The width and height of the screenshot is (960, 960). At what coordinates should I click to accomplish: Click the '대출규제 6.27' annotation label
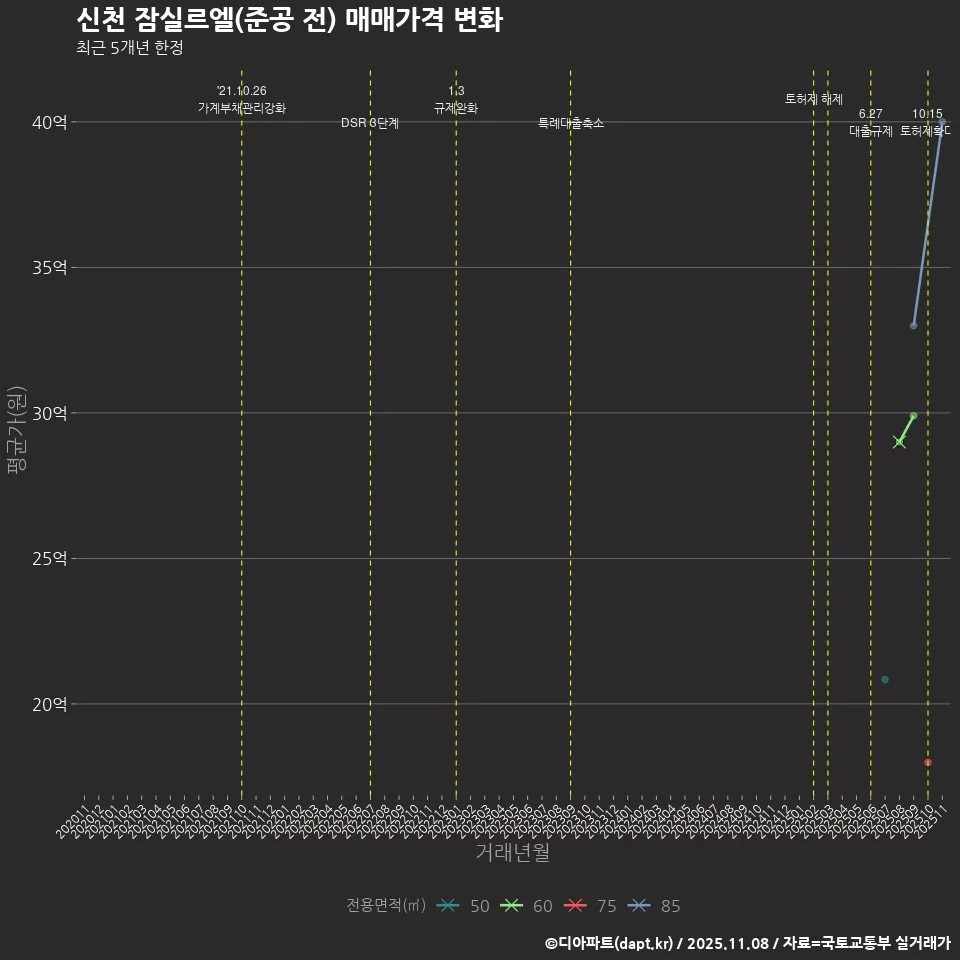coord(871,122)
